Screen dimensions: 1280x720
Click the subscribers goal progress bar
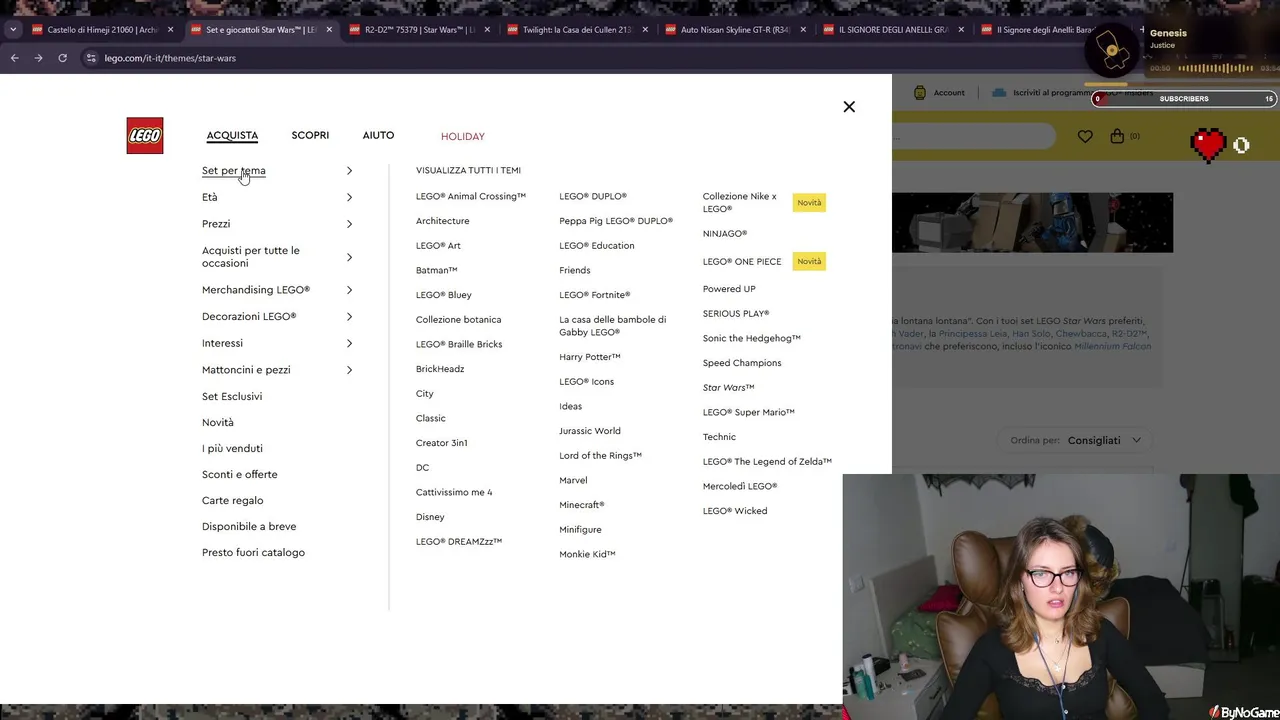pos(1183,99)
